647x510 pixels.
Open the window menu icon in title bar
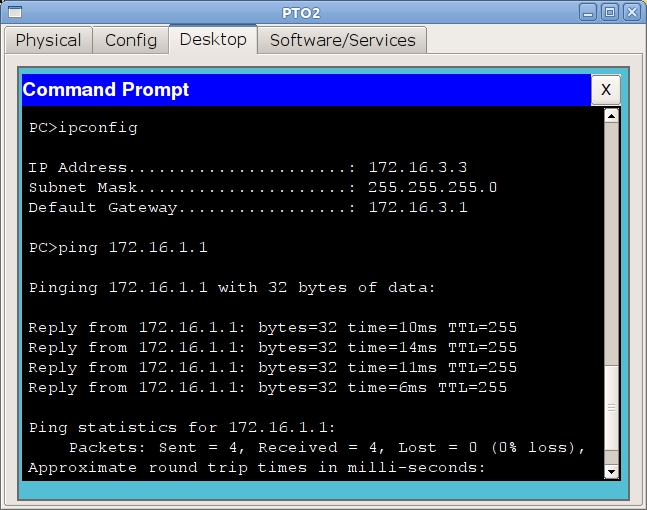point(13,12)
